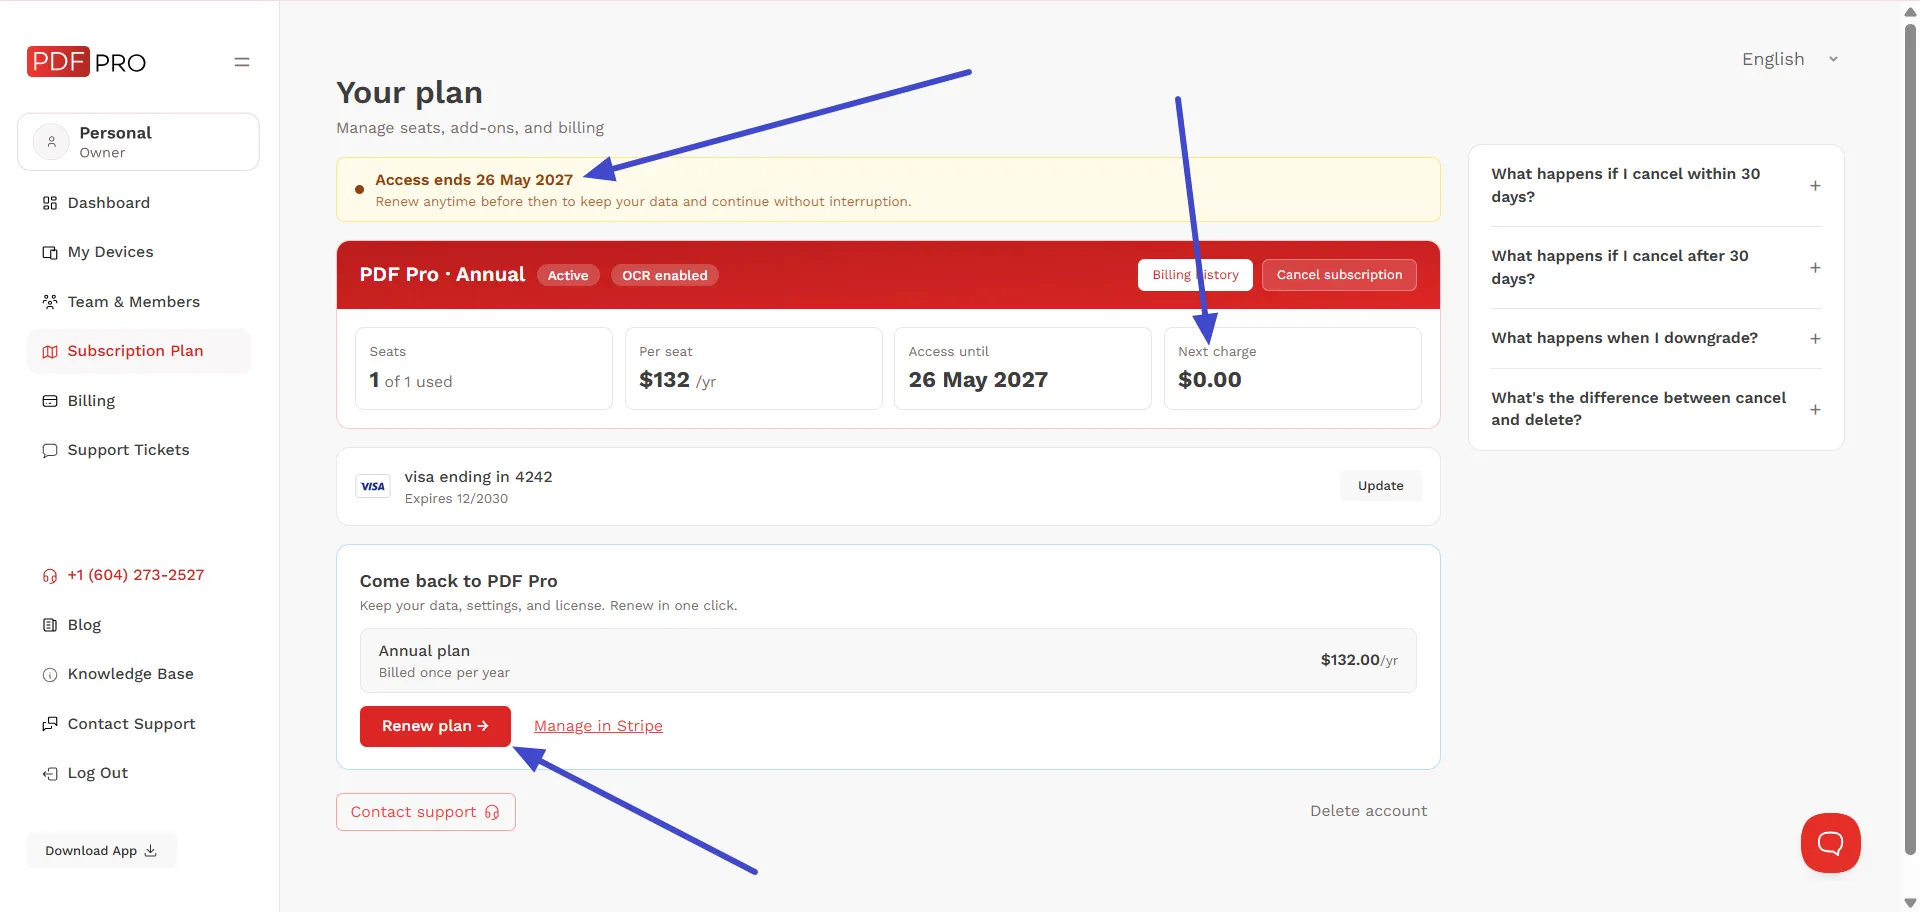Click the Knowledge Base info icon
This screenshot has width=1920, height=912.
pyautogui.click(x=50, y=674)
